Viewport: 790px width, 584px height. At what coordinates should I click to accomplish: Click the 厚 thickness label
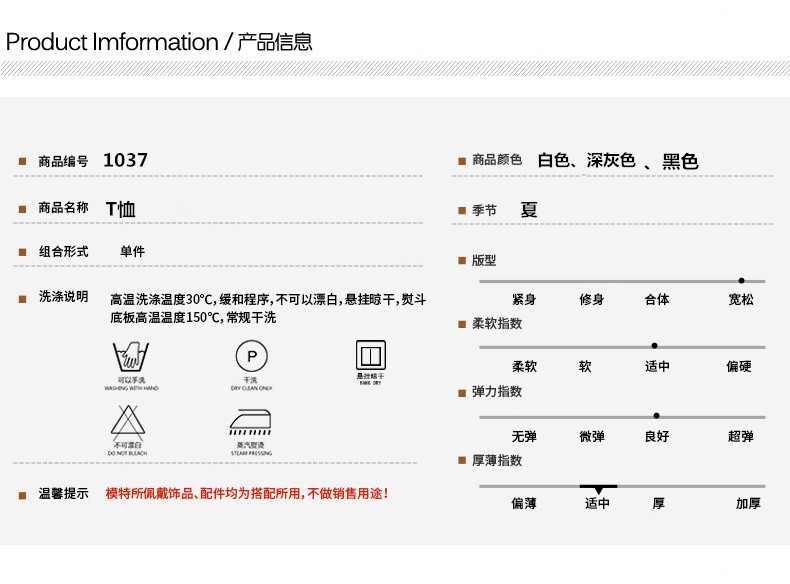tap(659, 503)
